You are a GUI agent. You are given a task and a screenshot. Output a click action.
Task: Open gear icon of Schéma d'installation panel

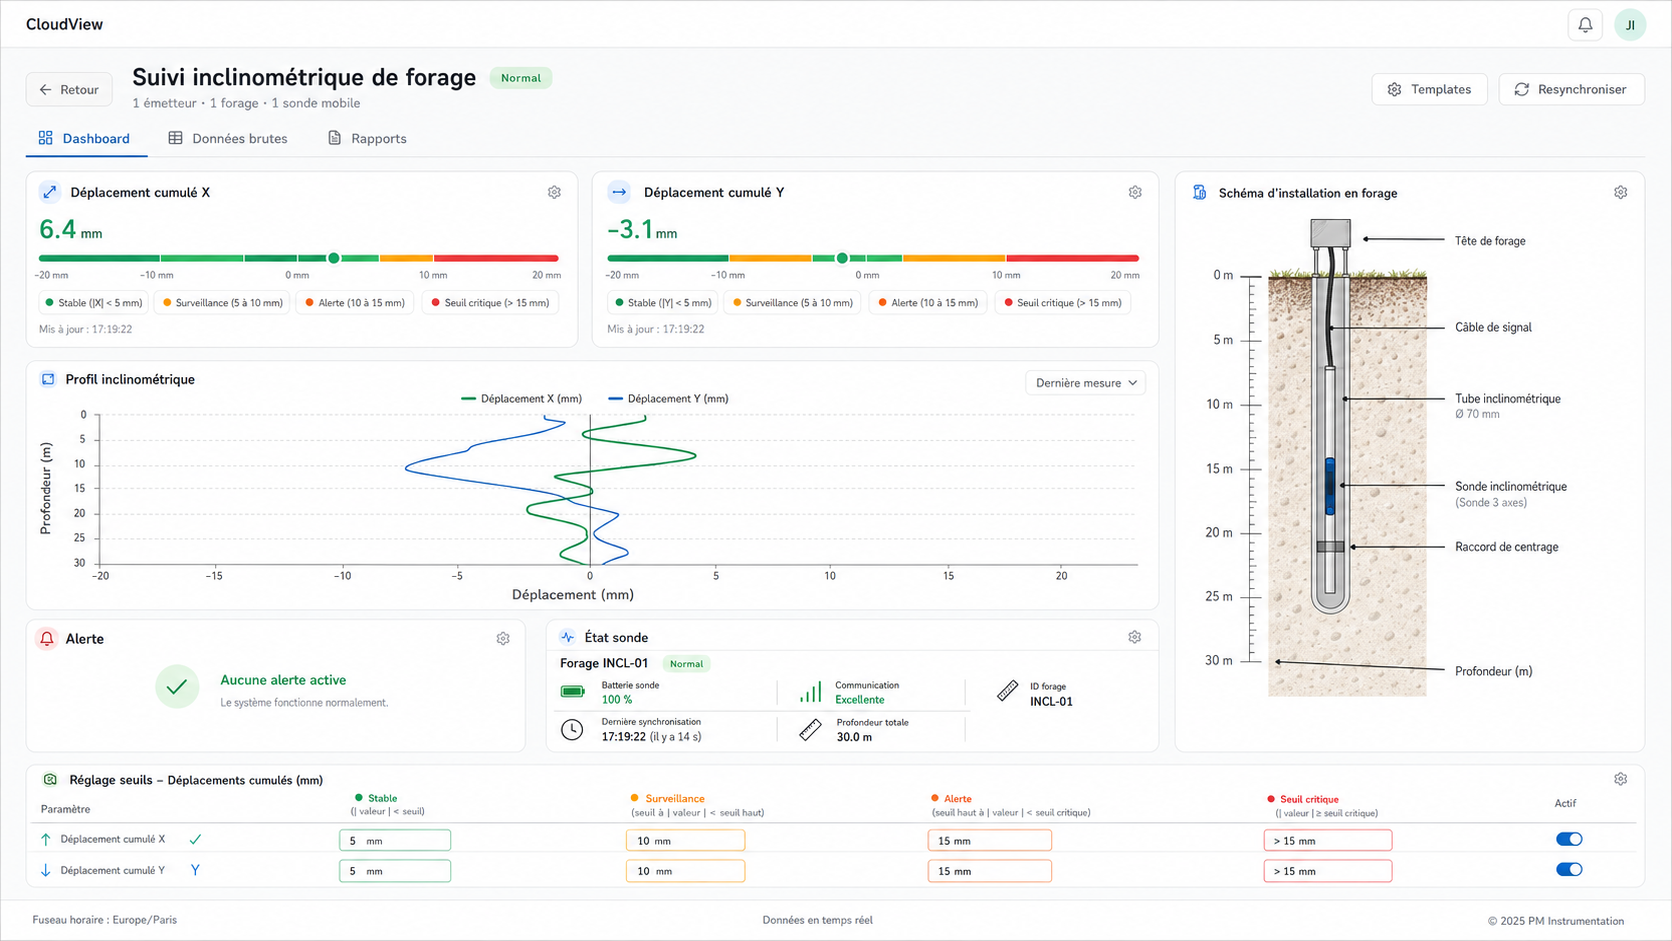1620,192
